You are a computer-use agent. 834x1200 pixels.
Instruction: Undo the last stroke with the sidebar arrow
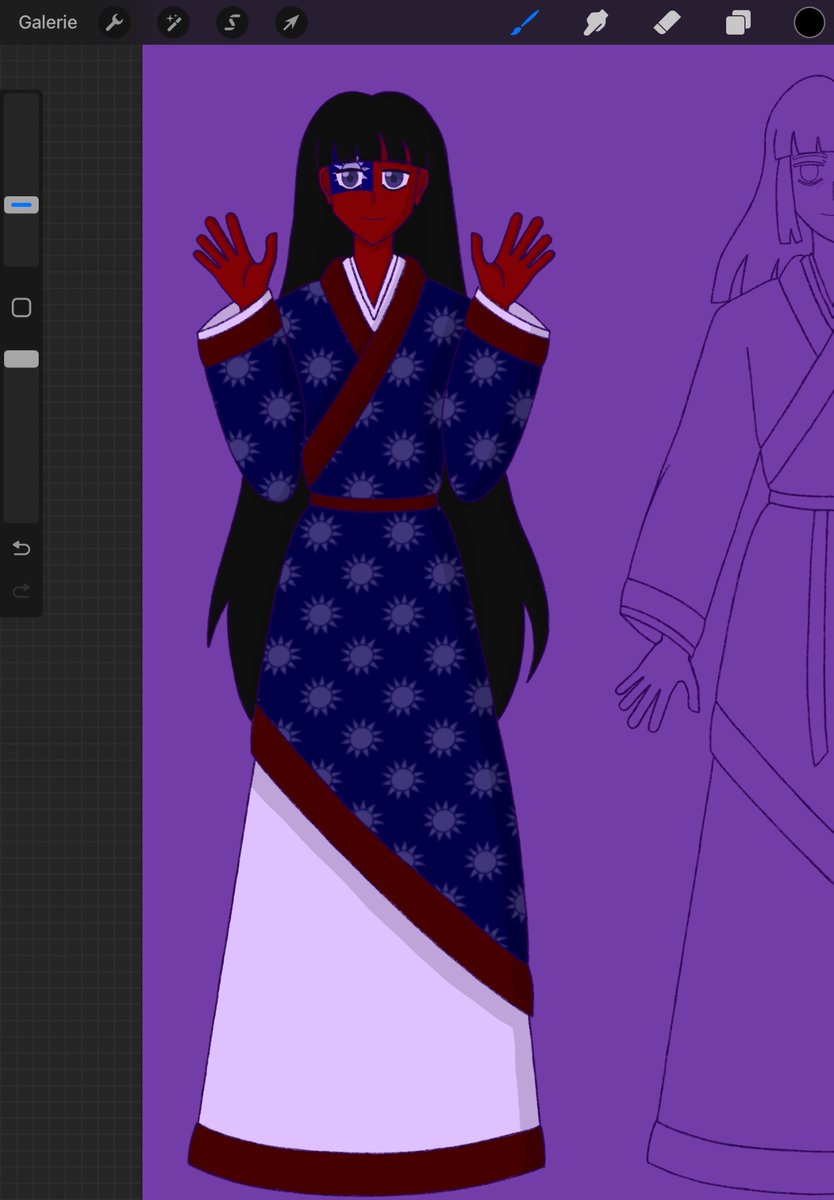tap(20, 548)
